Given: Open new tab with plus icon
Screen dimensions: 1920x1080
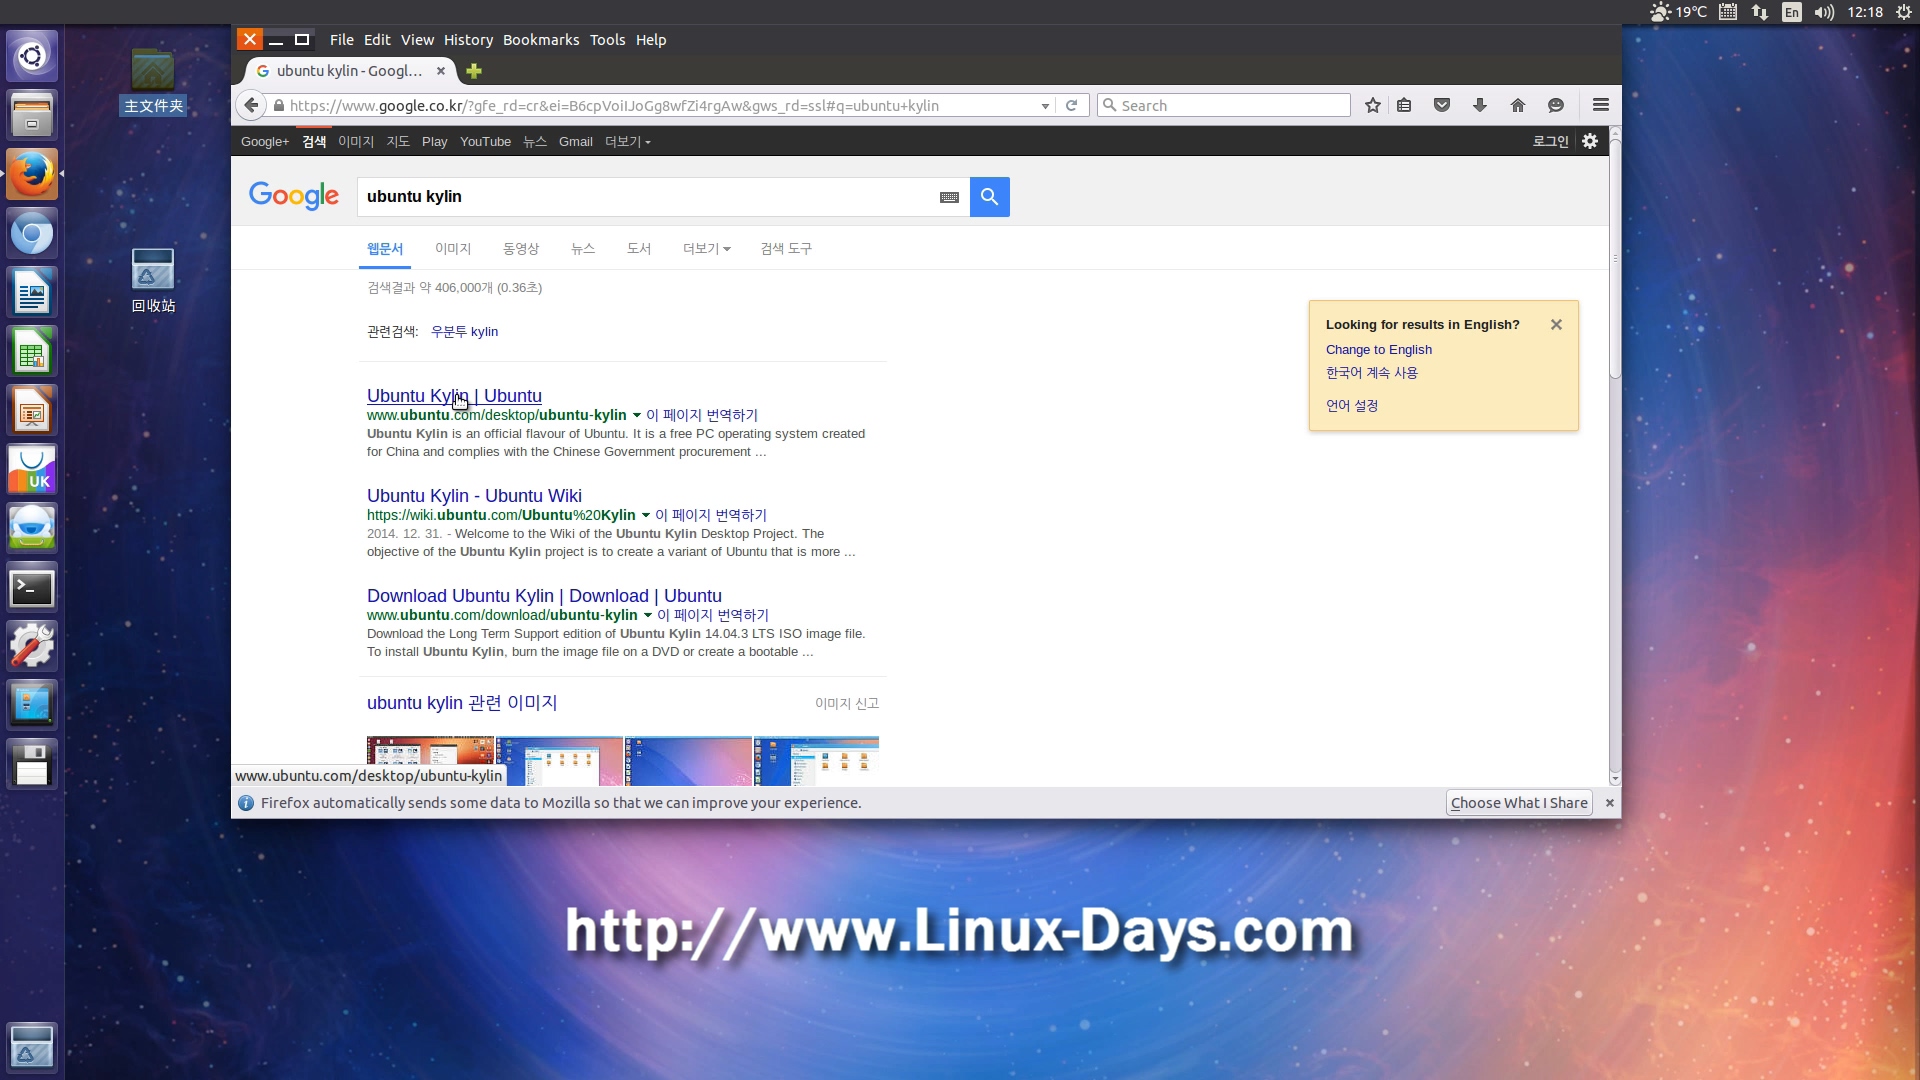Looking at the screenshot, I should [474, 71].
